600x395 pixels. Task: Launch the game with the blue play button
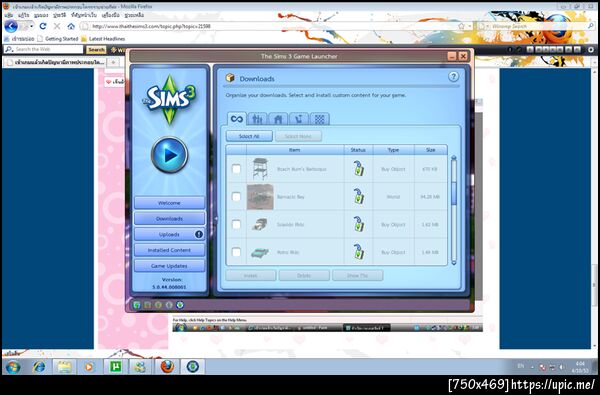(170, 155)
